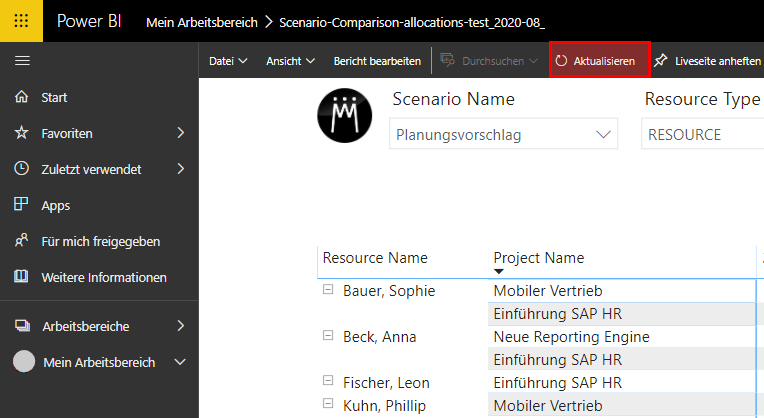The width and height of the screenshot is (764, 418).
Task: Click the Scenario-Comparison report breadcrumb title
Action: [x=412, y=22]
